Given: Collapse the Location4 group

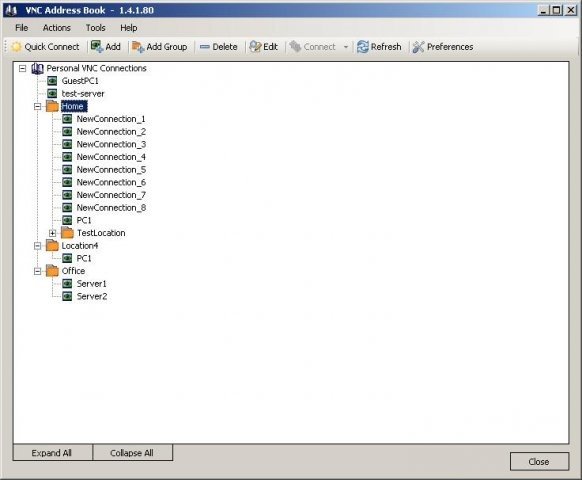Looking at the screenshot, I should click(x=37, y=246).
